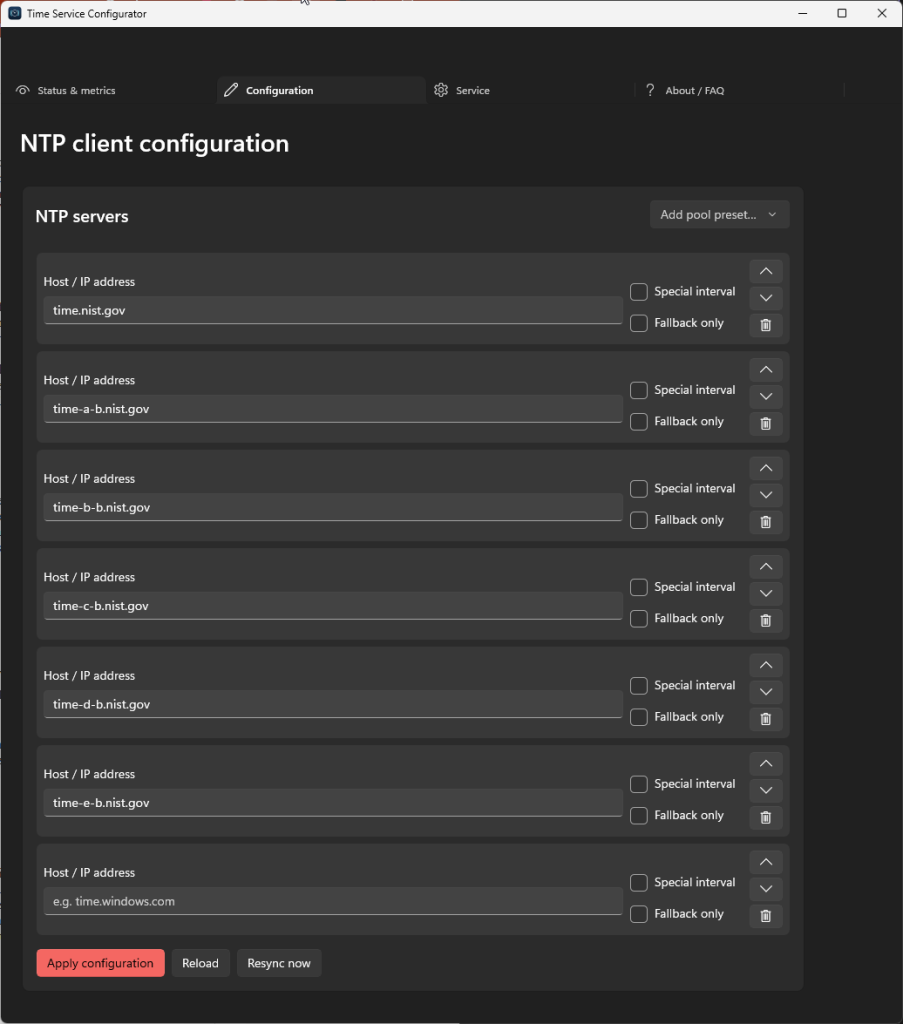The image size is (903, 1024).
Task: Move time-b-b.nist.gov server down
Action: pos(766,495)
